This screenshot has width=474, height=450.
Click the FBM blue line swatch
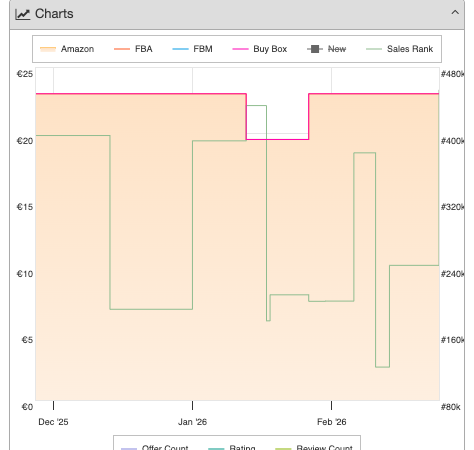180,49
